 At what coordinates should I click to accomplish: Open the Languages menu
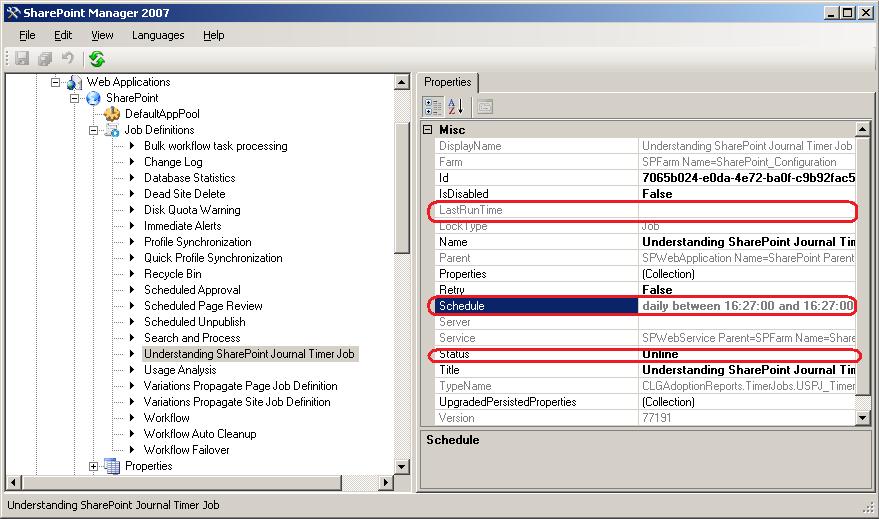tap(158, 35)
